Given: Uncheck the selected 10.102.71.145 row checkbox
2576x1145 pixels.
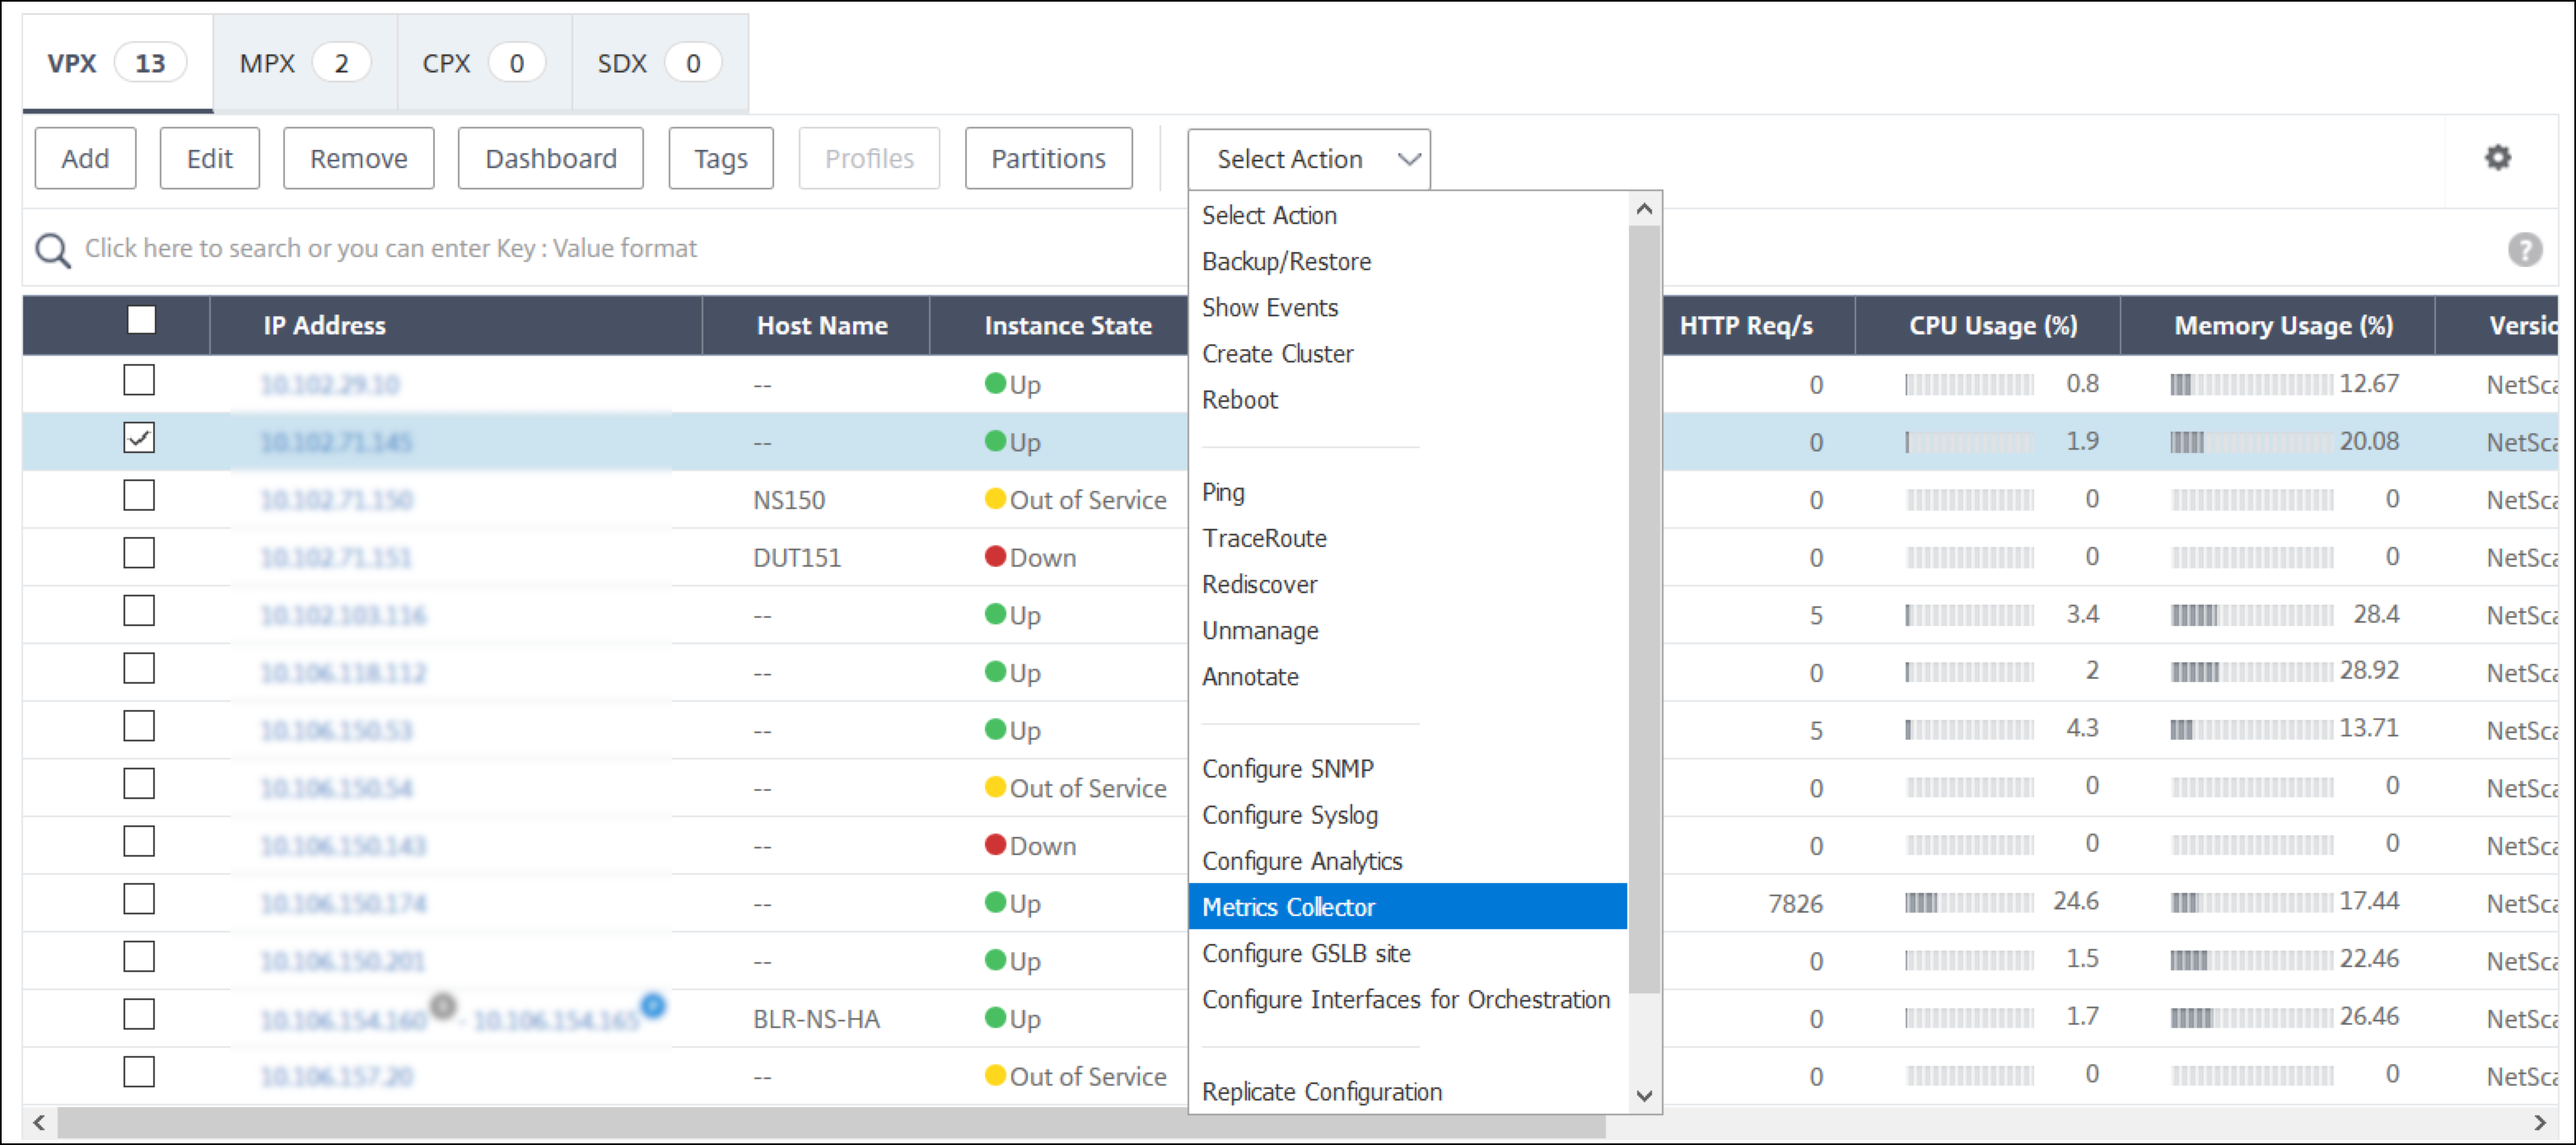Looking at the screenshot, I should coord(139,438).
